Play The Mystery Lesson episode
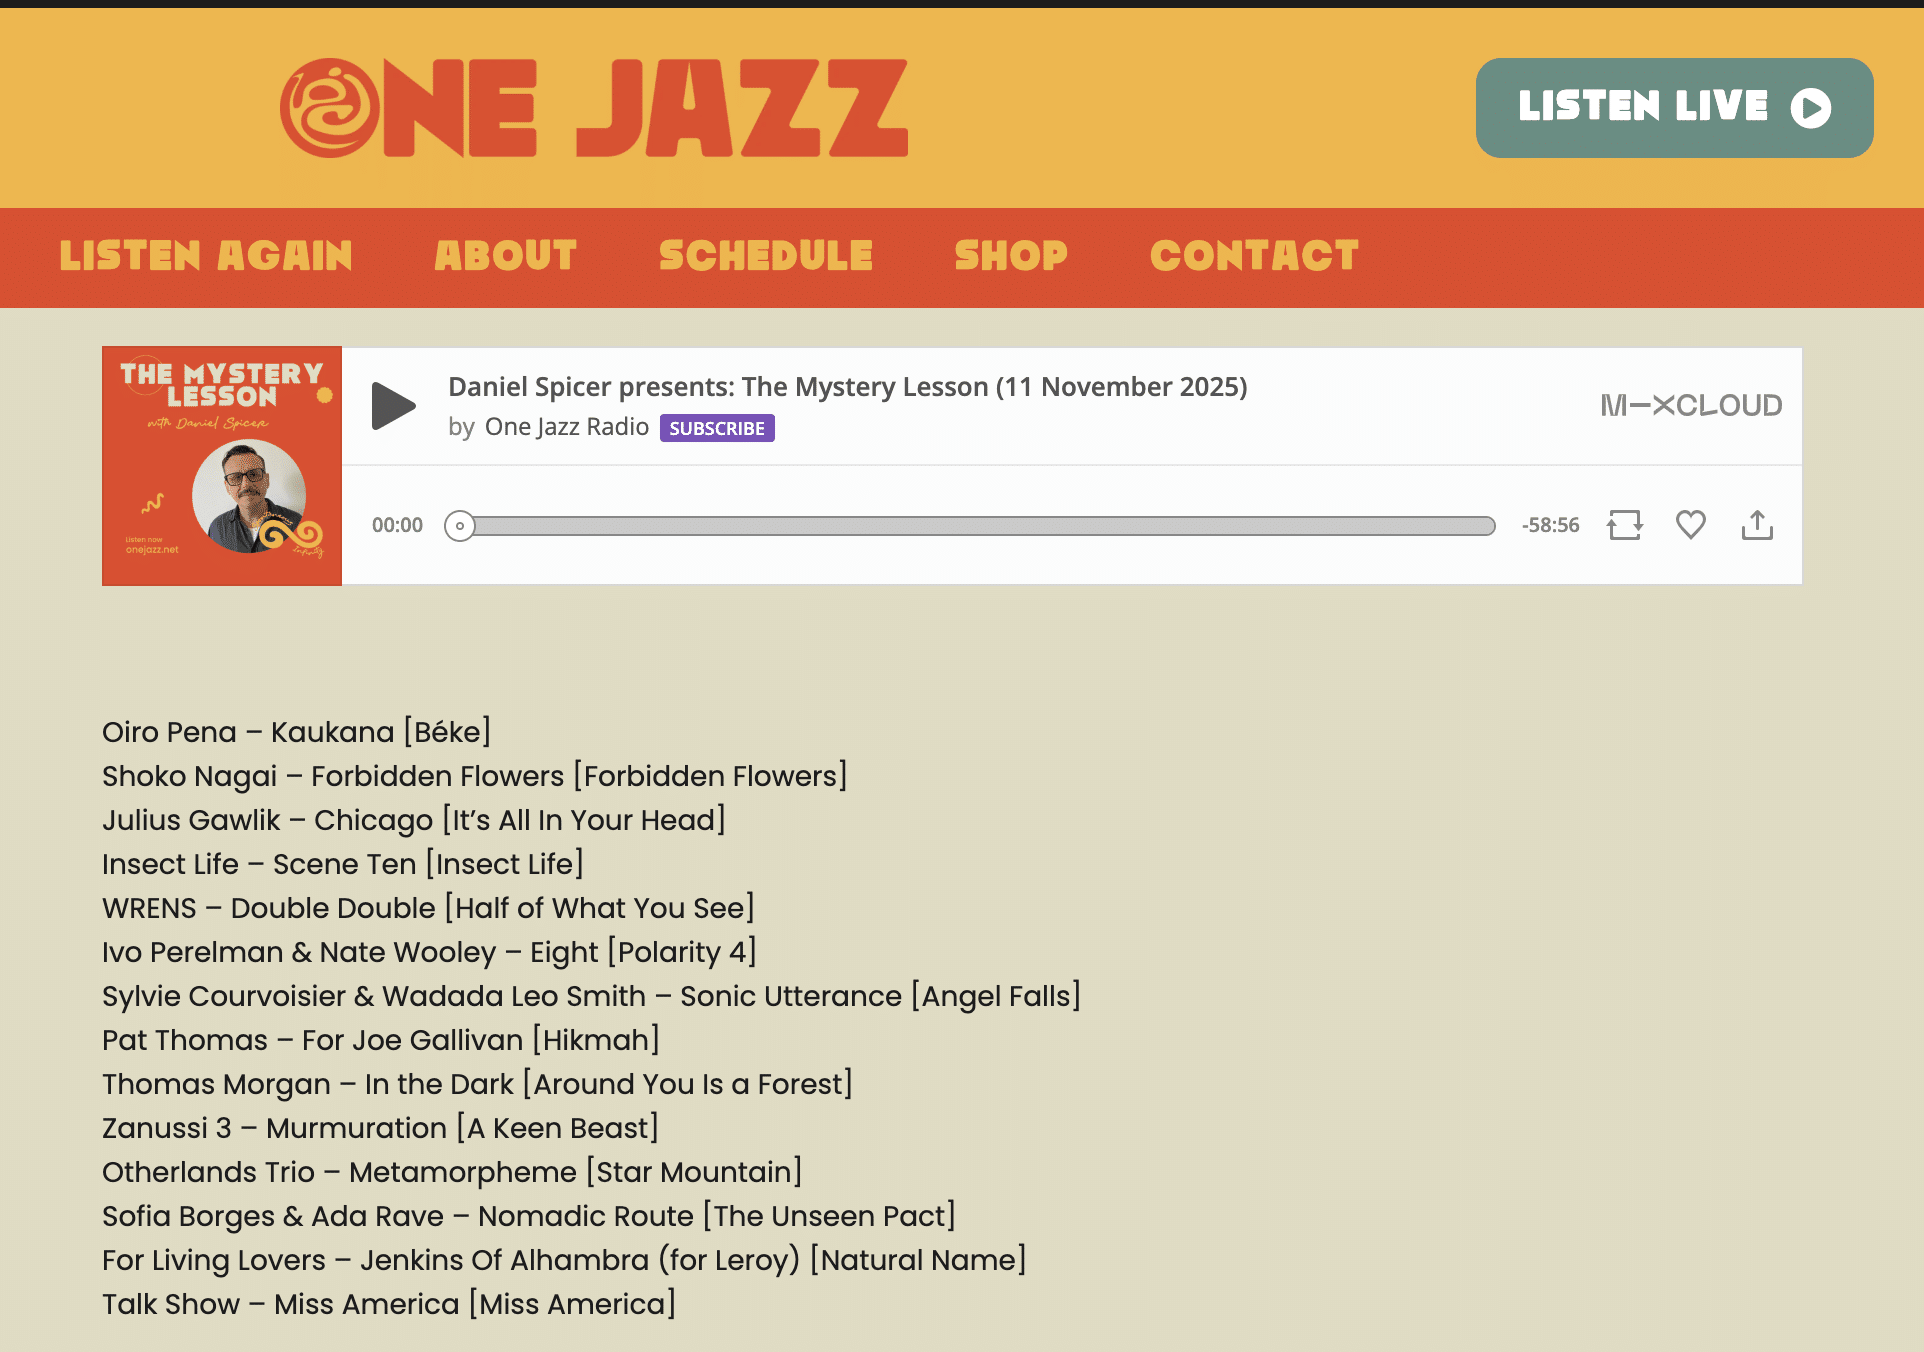This screenshot has width=1924, height=1352. click(x=393, y=406)
